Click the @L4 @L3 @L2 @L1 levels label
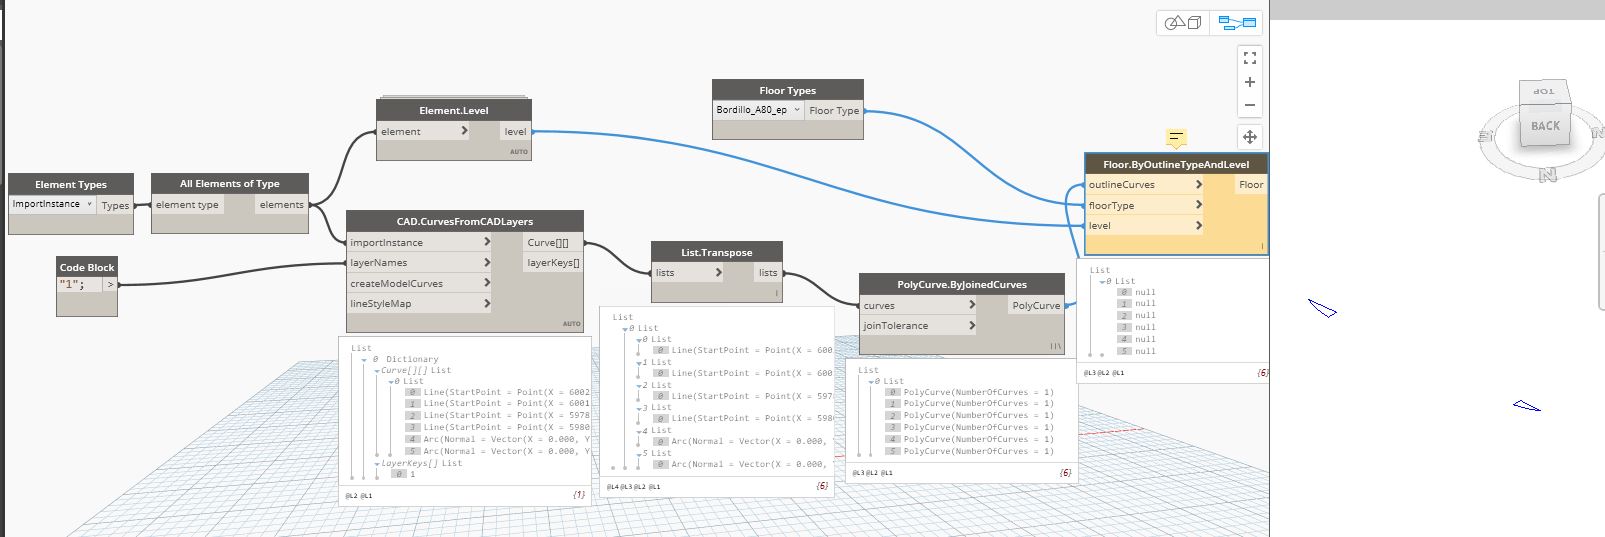 tap(634, 486)
